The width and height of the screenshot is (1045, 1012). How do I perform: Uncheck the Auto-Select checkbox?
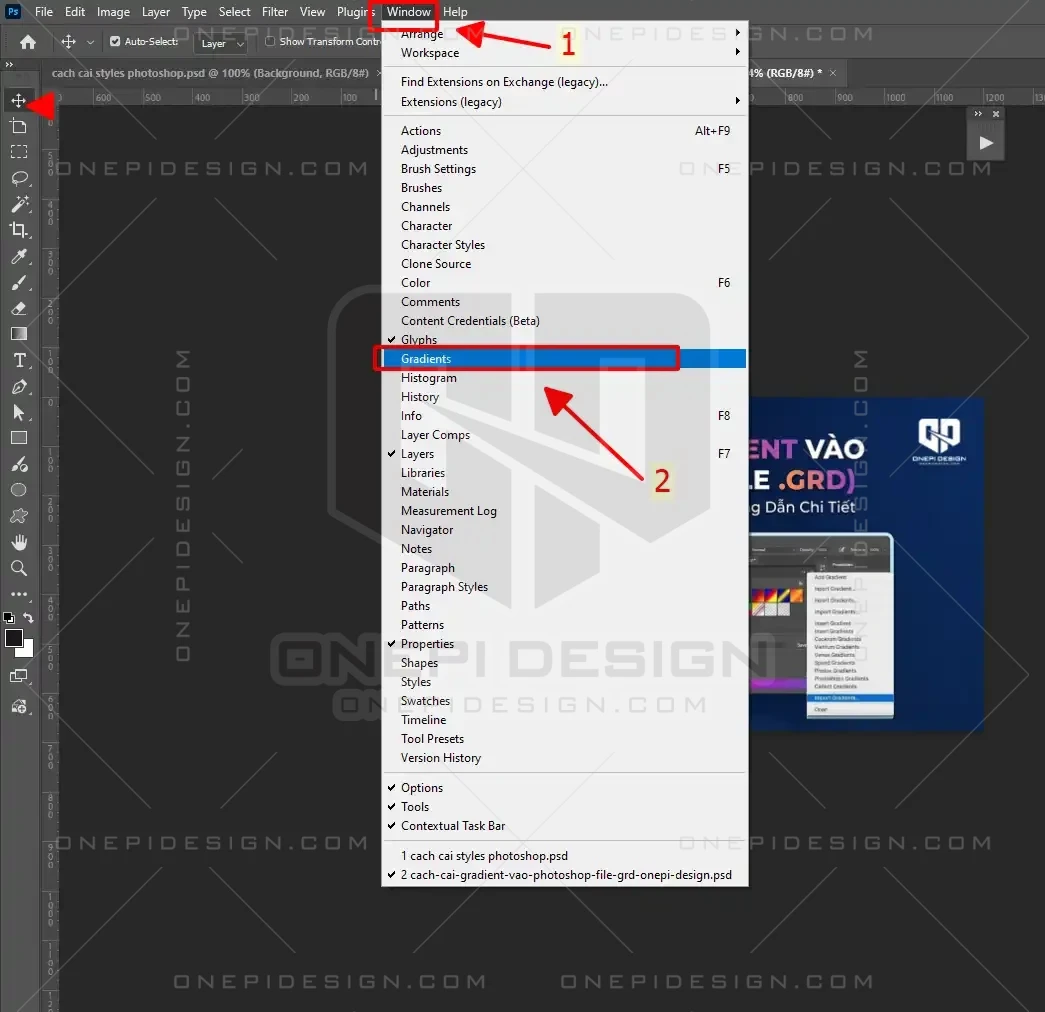(x=115, y=42)
